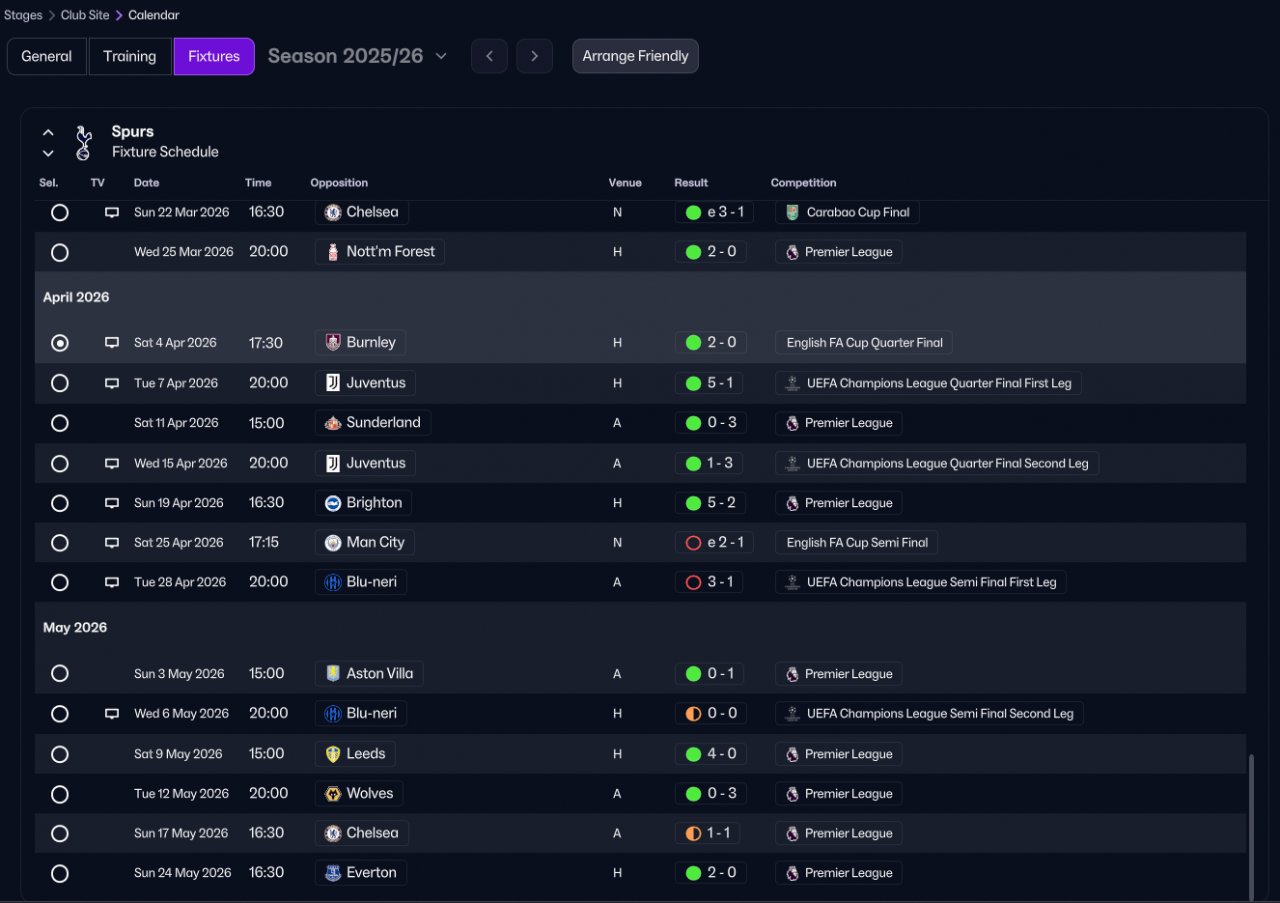Click the Everton club badge icon

pos(333,873)
